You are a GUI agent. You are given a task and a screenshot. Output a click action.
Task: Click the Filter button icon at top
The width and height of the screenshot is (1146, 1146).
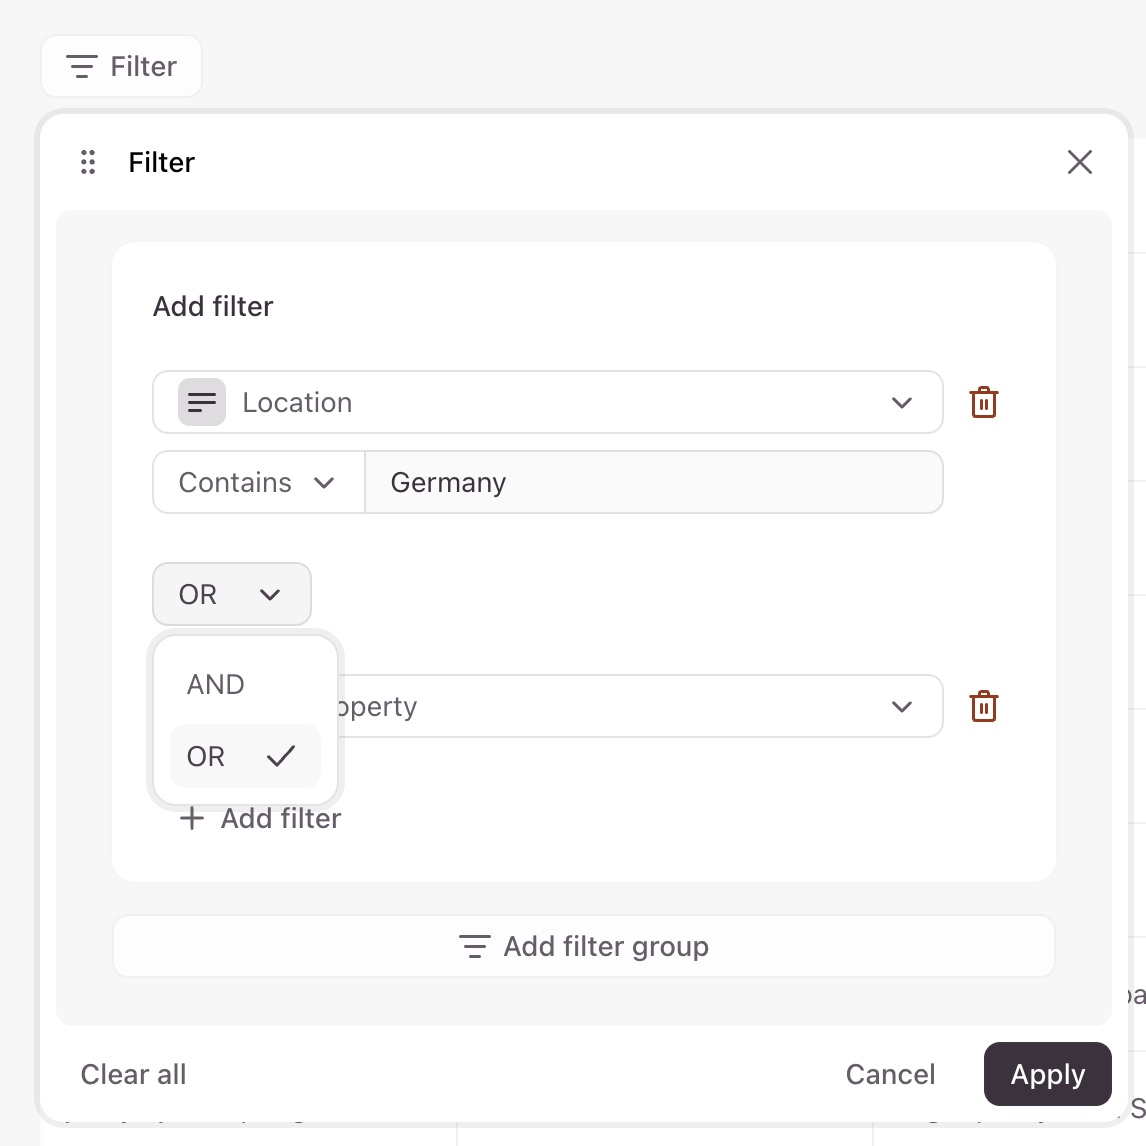(x=81, y=67)
